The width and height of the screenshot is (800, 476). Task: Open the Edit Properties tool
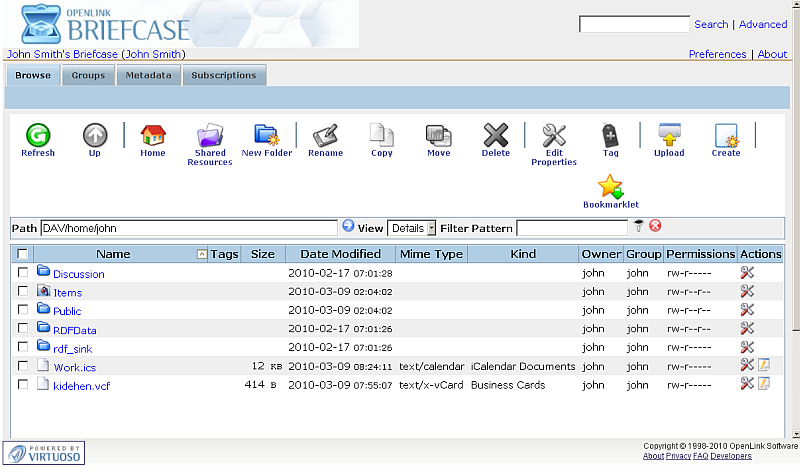(x=554, y=135)
